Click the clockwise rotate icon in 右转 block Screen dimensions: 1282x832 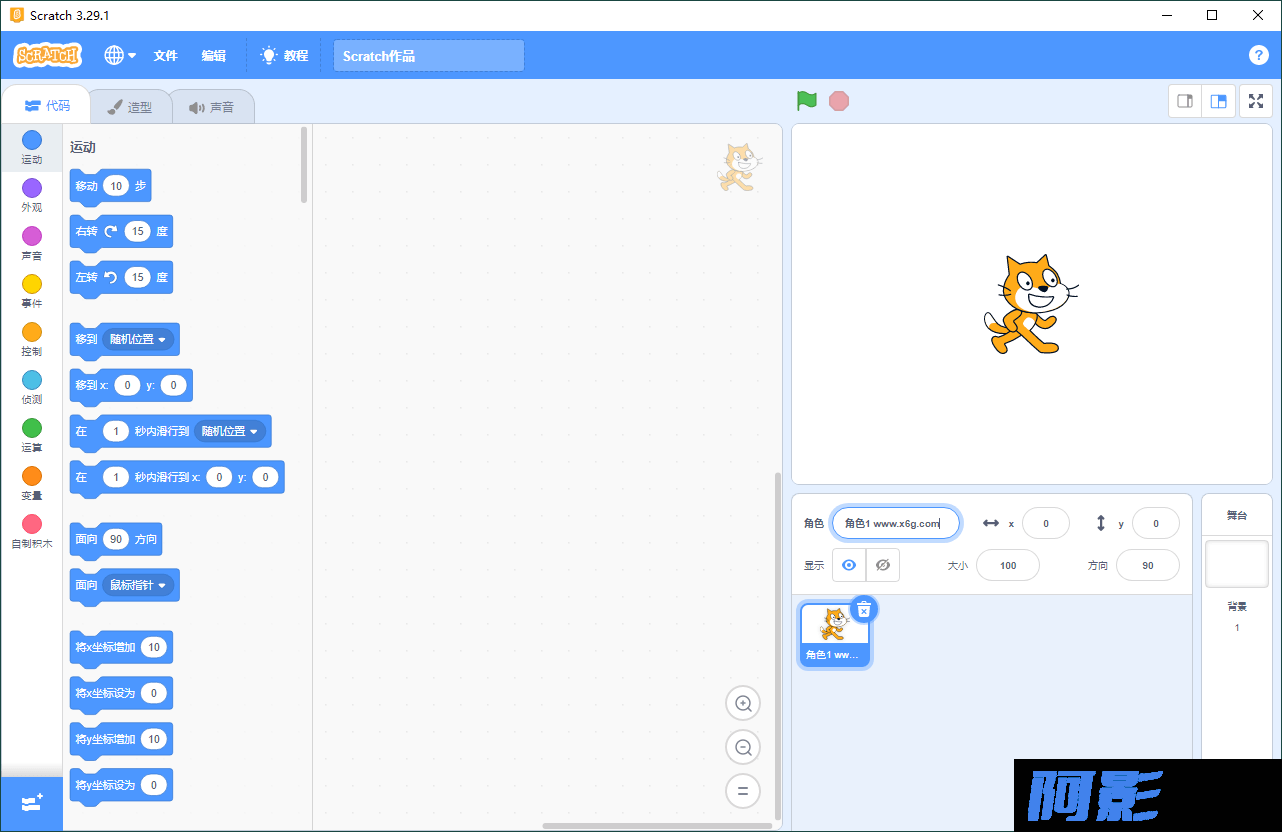click(x=111, y=231)
